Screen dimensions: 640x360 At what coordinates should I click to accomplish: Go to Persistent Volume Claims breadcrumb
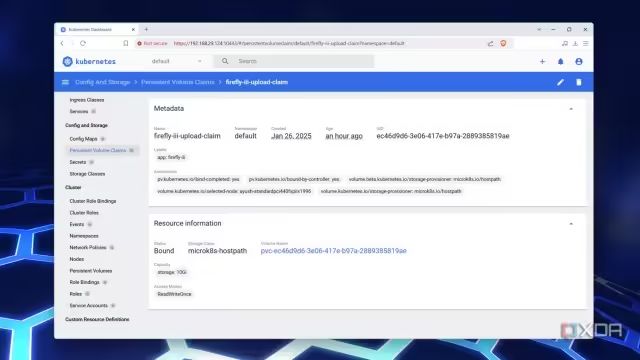(178, 82)
